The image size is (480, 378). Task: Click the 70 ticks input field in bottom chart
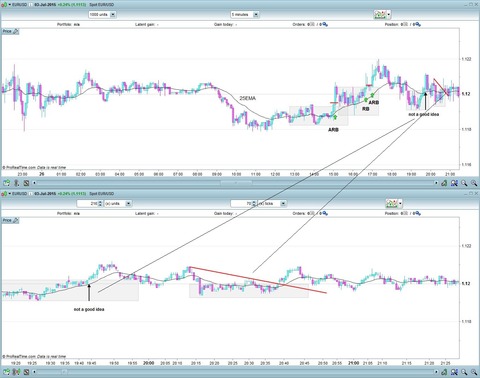point(241,203)
